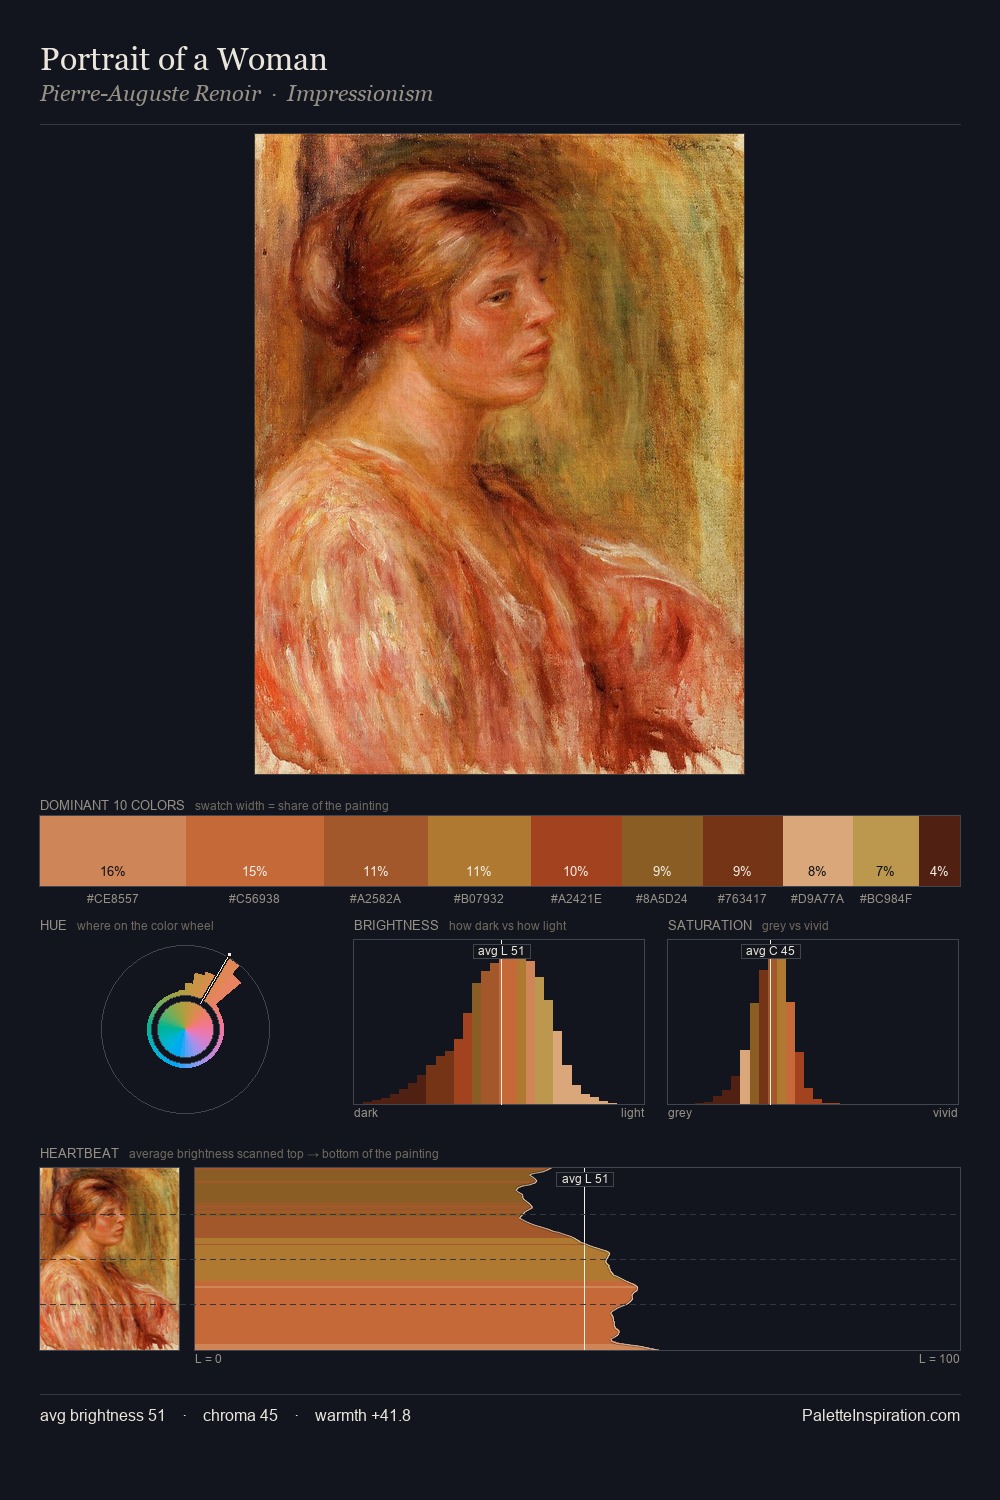The height and width of the screenshot is (1500, 1000).
Task: Select the #C56938 swatch at 15%
Action: [x=255, y=851]
